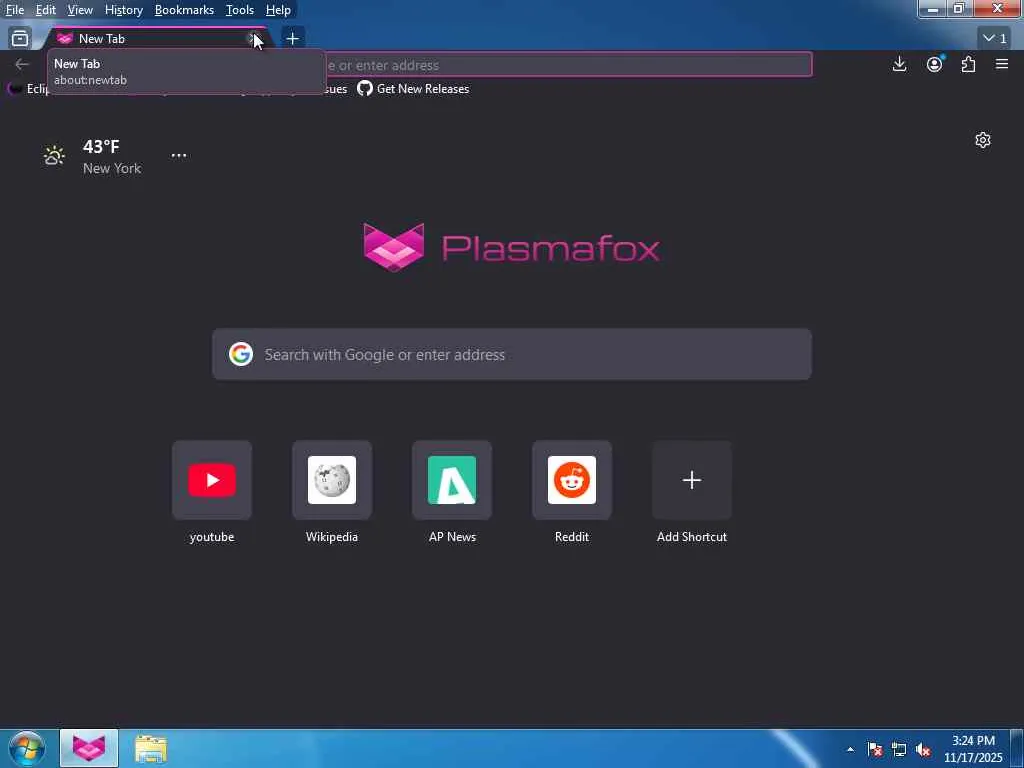
Task: Click the muted volume tray icon
Action: [x=923, y=749]
